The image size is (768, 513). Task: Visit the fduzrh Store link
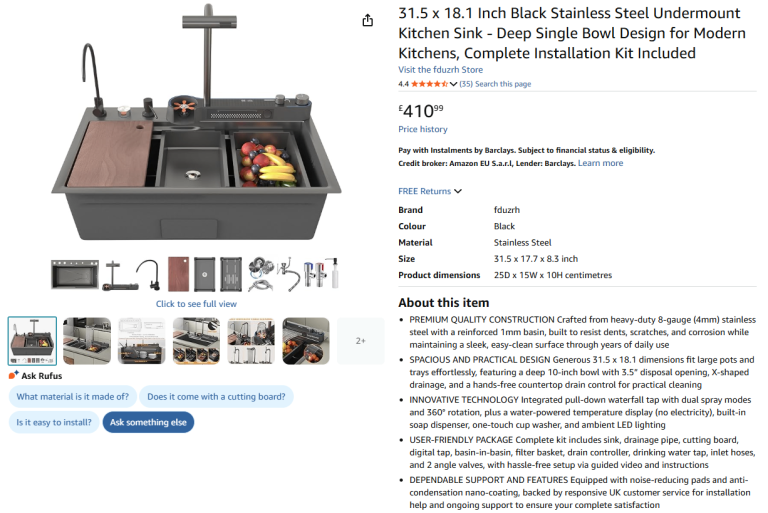[440, 70]
